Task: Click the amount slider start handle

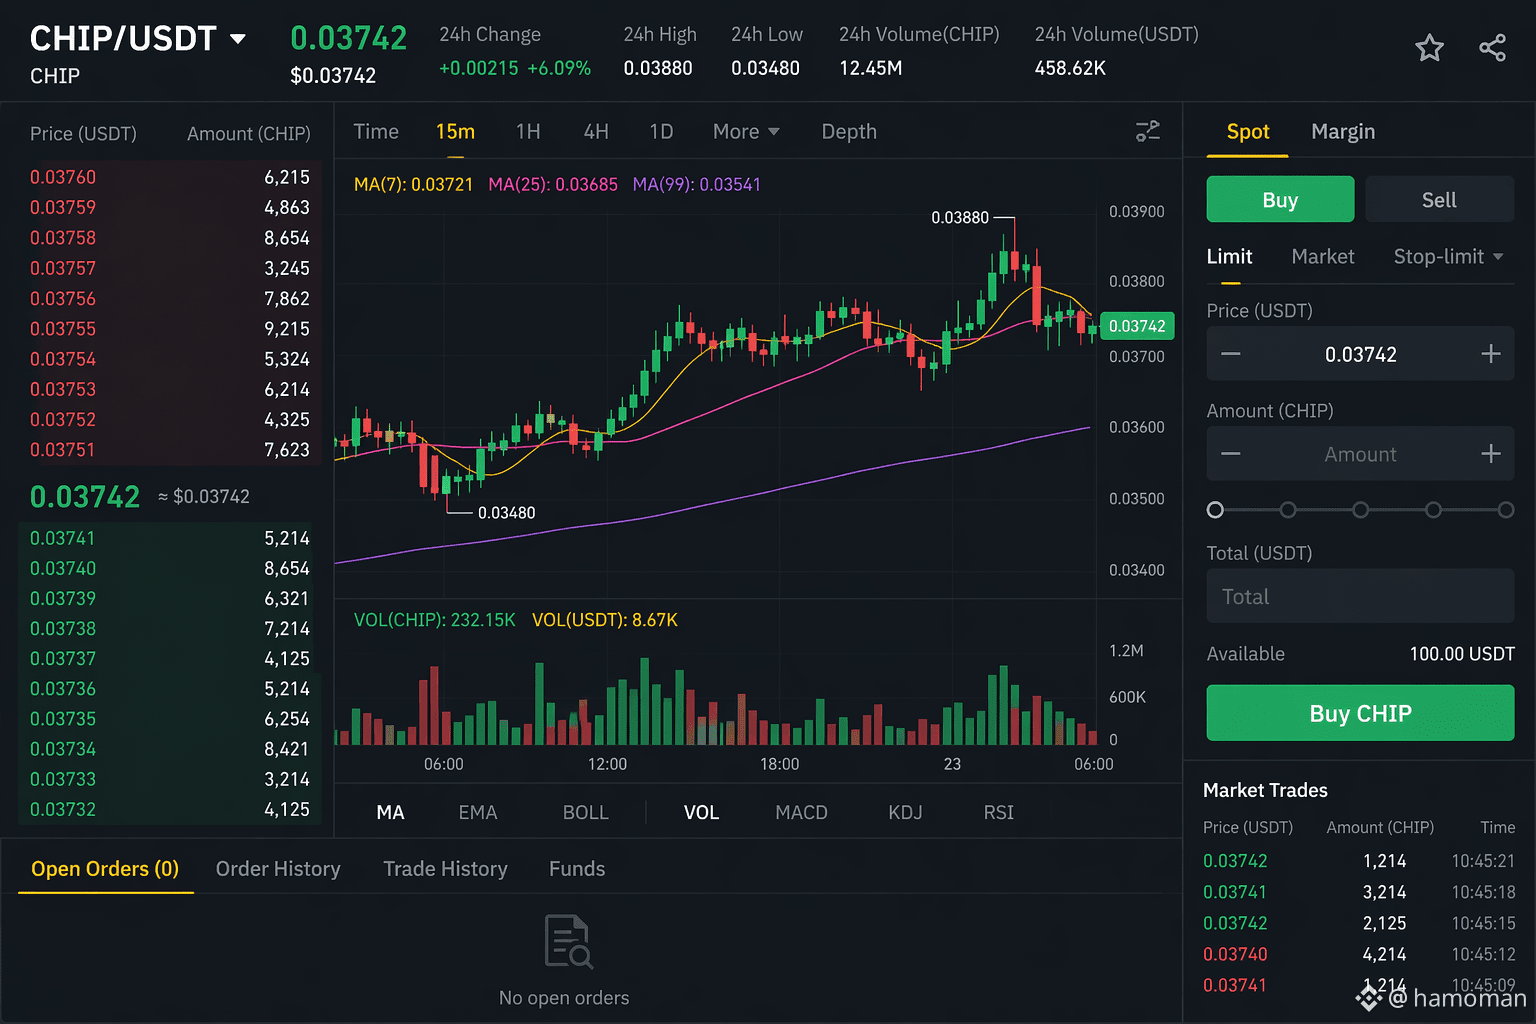Action: 1215,510
